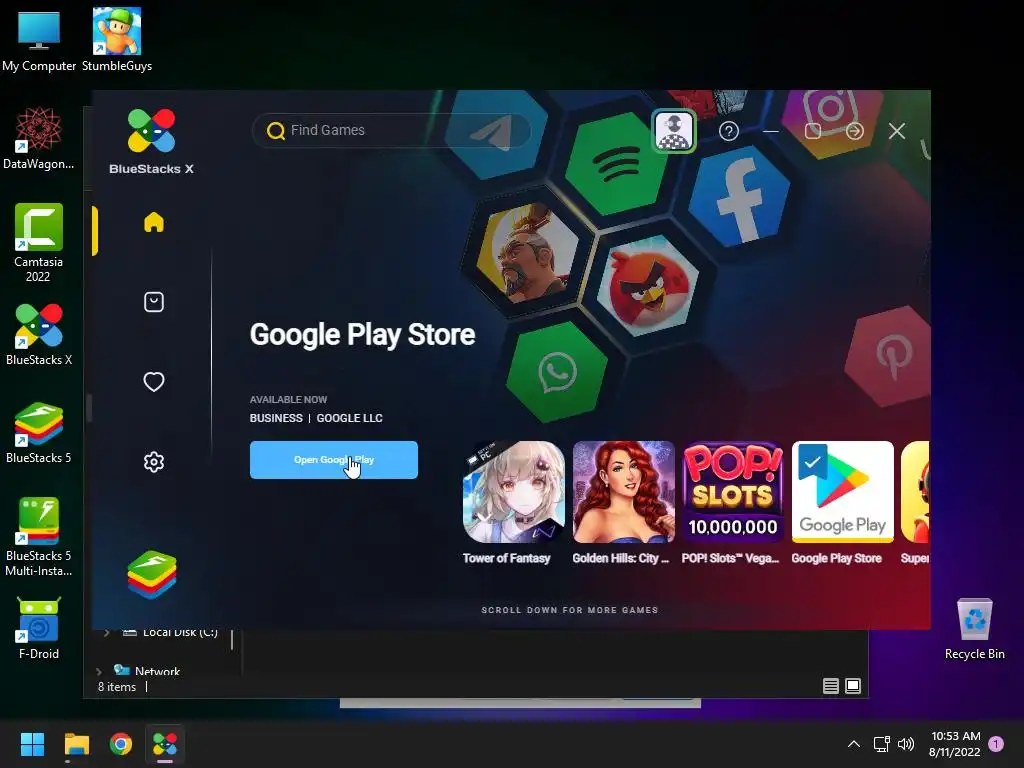1024x768 pixels.
Task: Click the Open Google Play button
Action: 334,460
